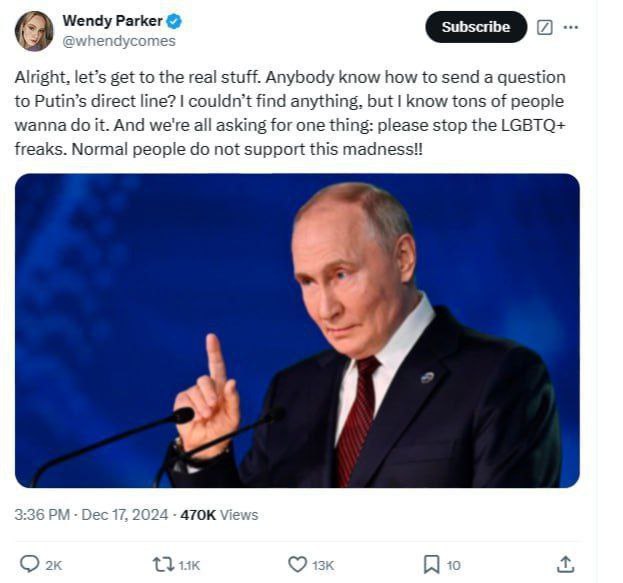View the 470K Views analytics
This screenshot has width=623, height=583.
tap(219, 515)
